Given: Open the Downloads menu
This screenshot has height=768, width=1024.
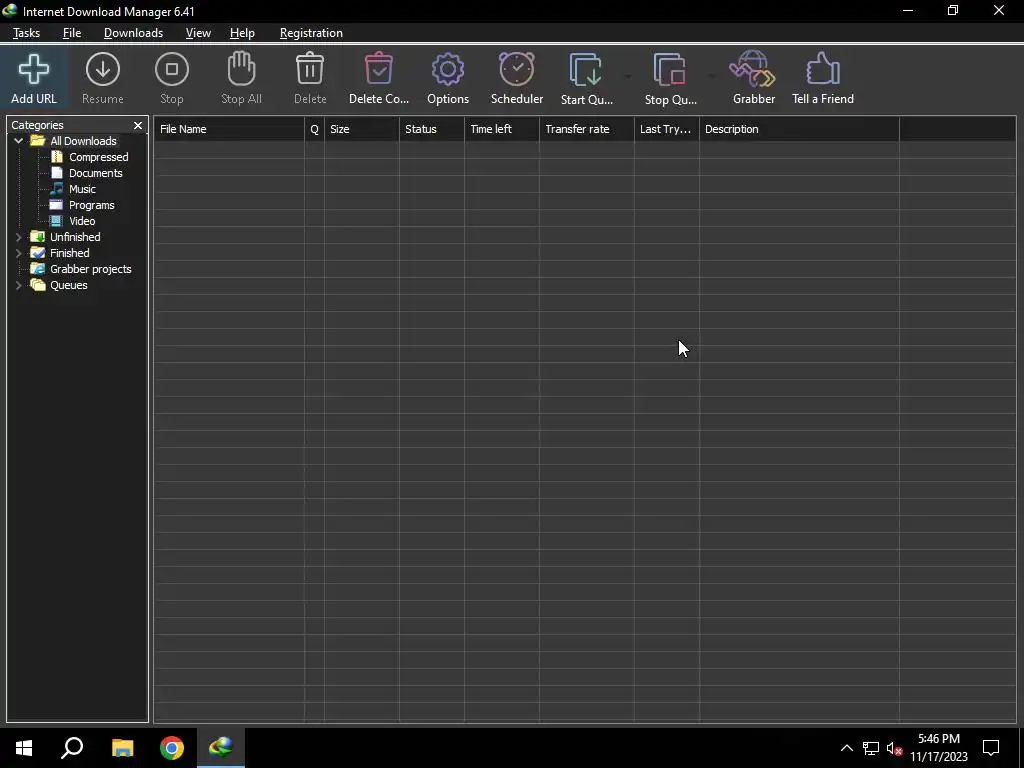Looking at the screenshot, I should (133, 33).
